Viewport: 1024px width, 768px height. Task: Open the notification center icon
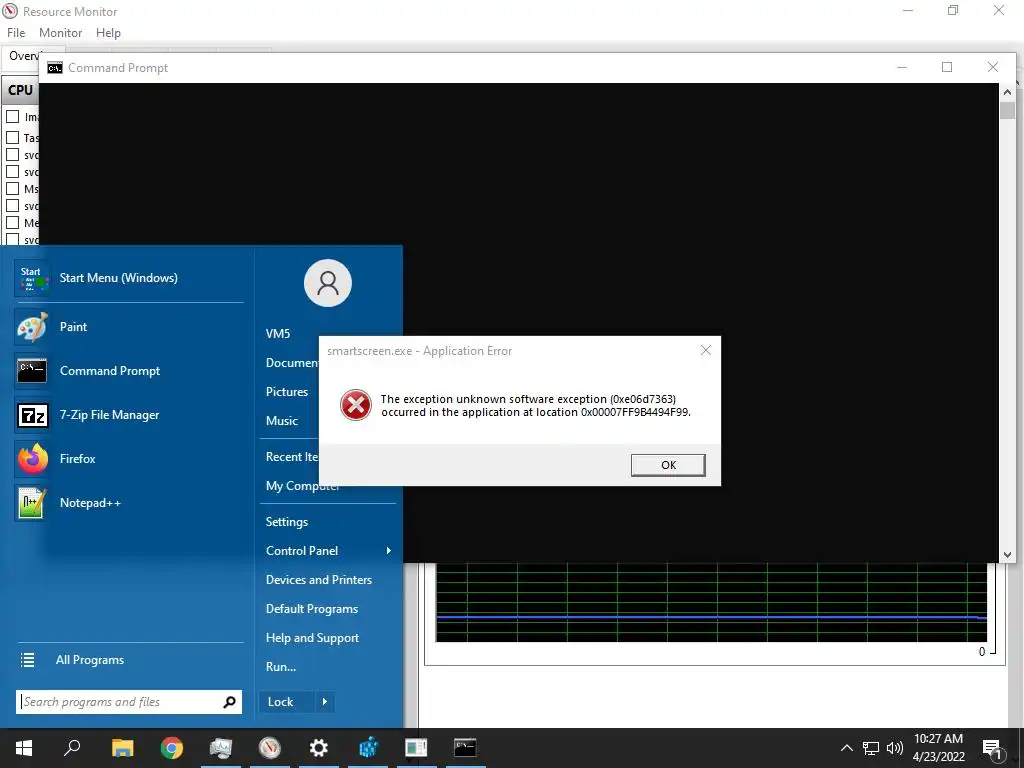993,749
